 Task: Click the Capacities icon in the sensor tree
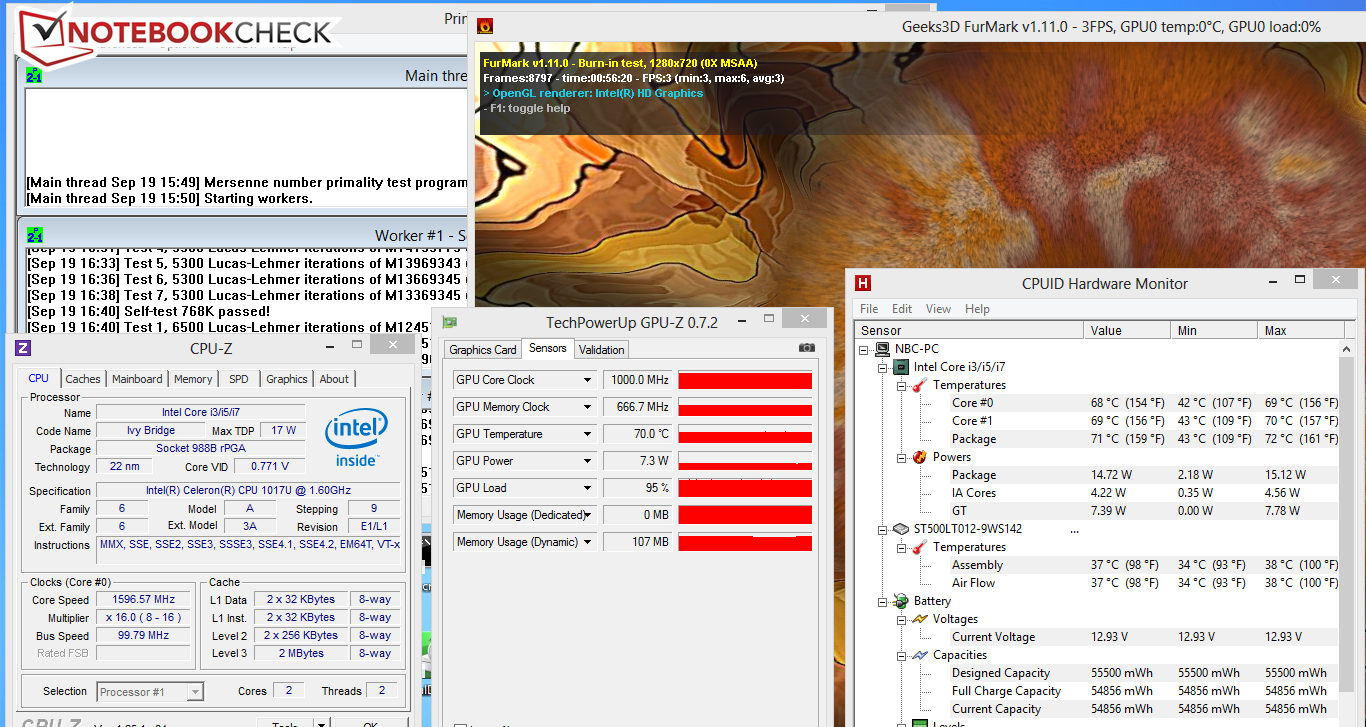click(x=919, y=655)
